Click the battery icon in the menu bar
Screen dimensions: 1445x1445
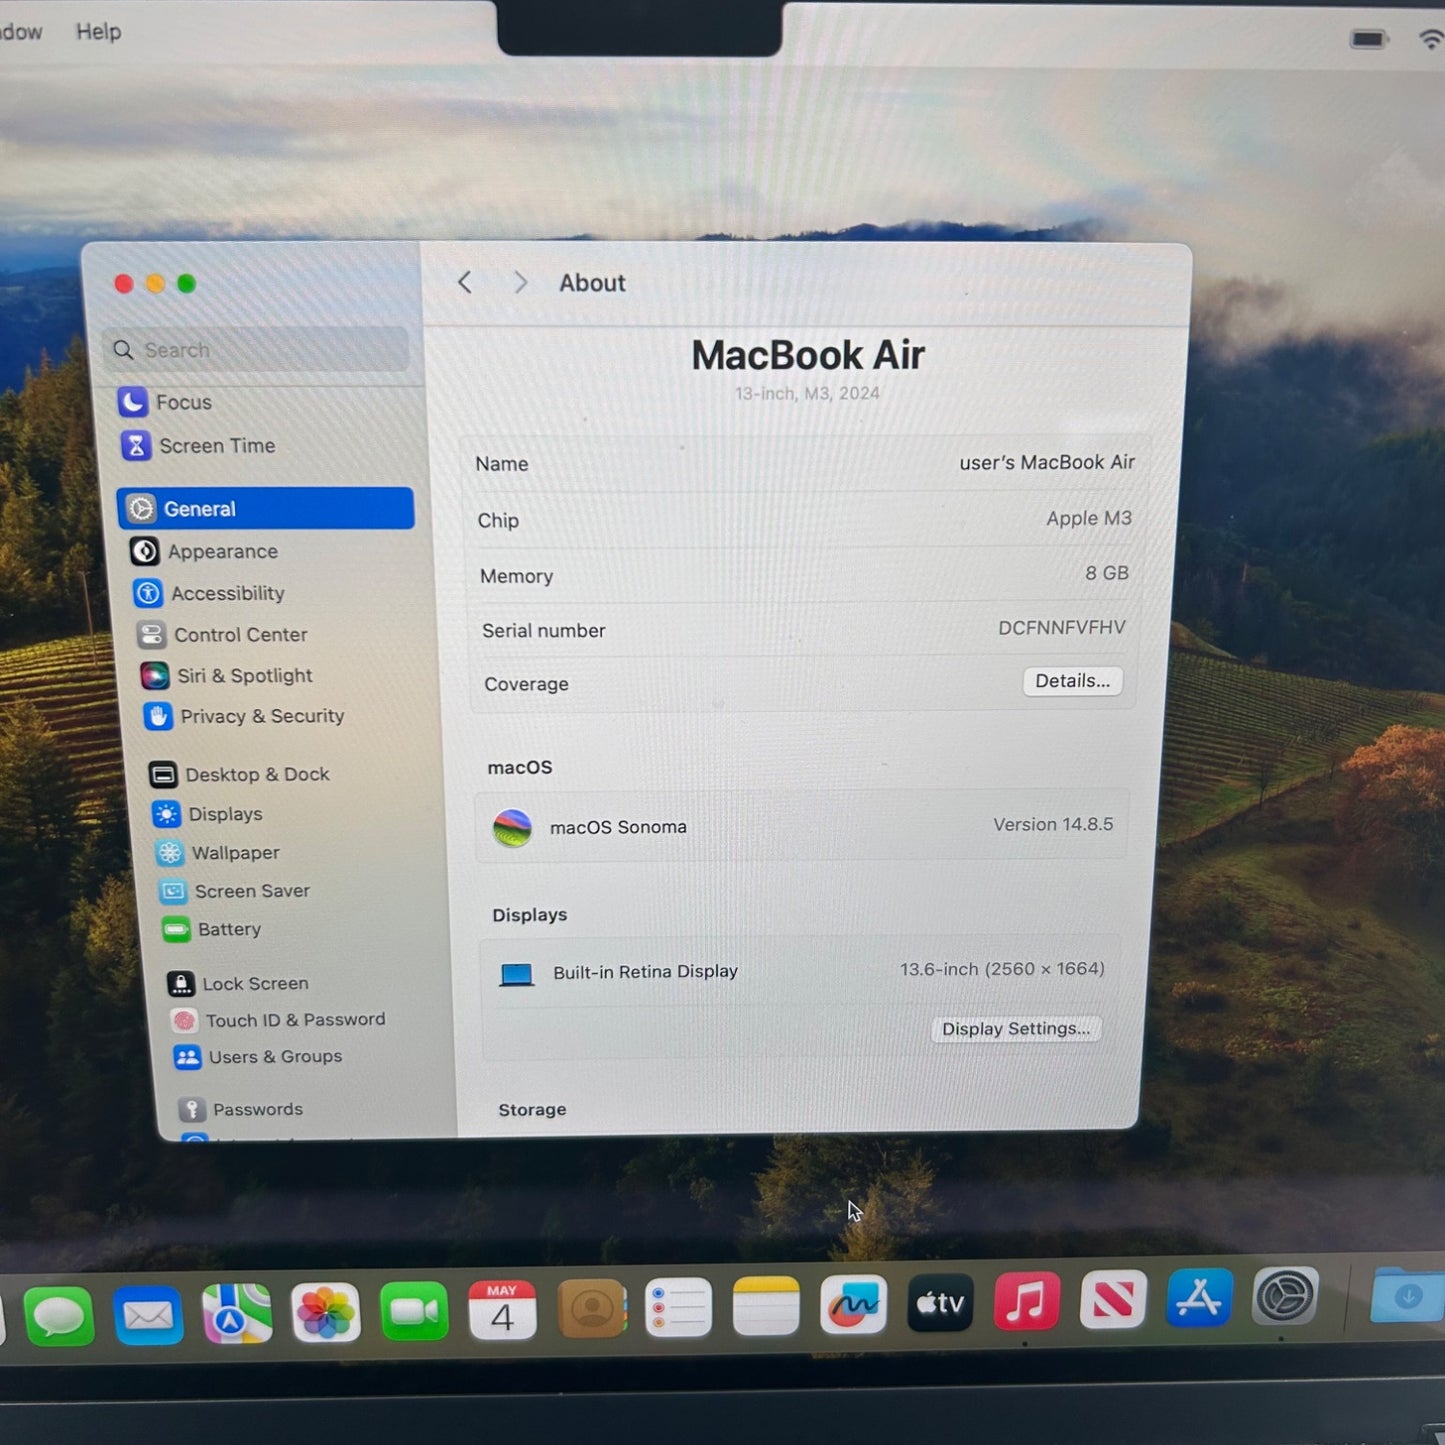(x=1369, y=39)
